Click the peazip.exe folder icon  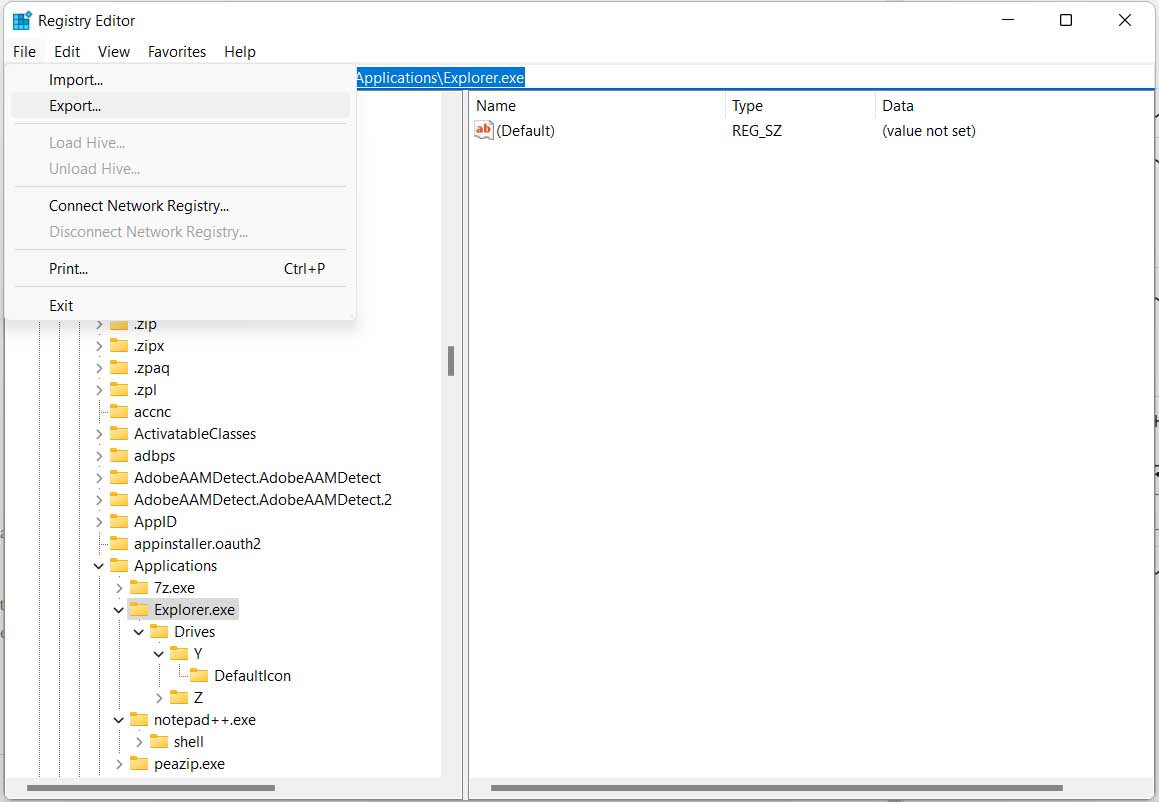(137, 763)
